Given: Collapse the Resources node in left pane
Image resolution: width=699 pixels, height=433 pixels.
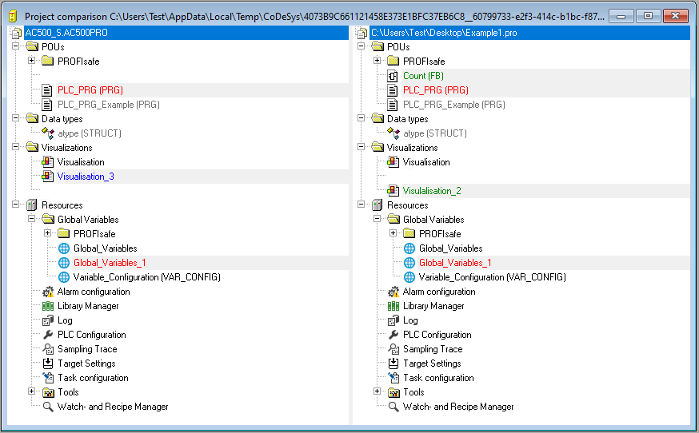Looking at the screenshot, I should click(17, 205).
